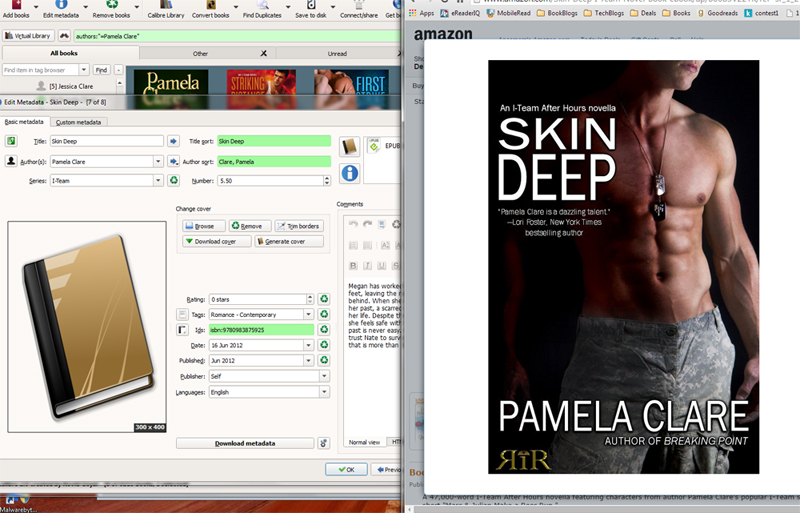Click the Remove books recycle icon

coord(110,5)
